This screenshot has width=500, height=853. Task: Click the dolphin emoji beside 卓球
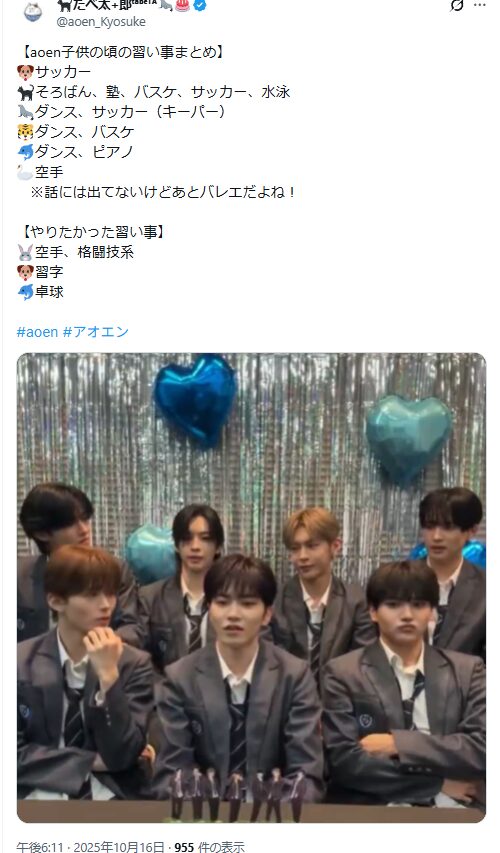click(x=26, y=292)
